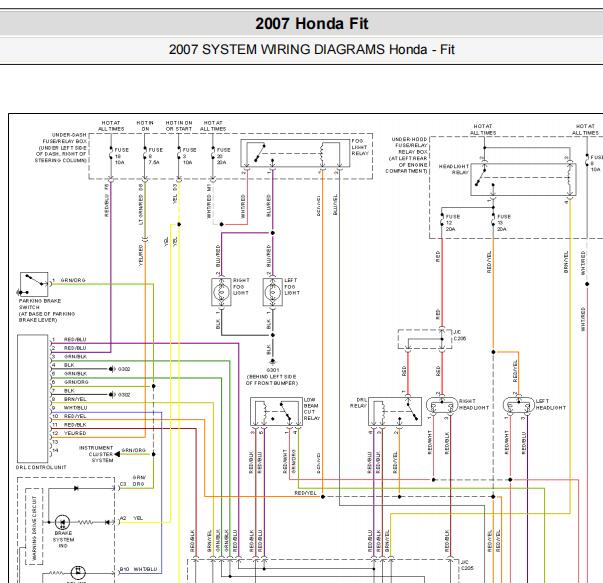This screenshot has height=583, width=603.
Task: Click the right fog light bulb symbol
Action: tap(221, 292)
